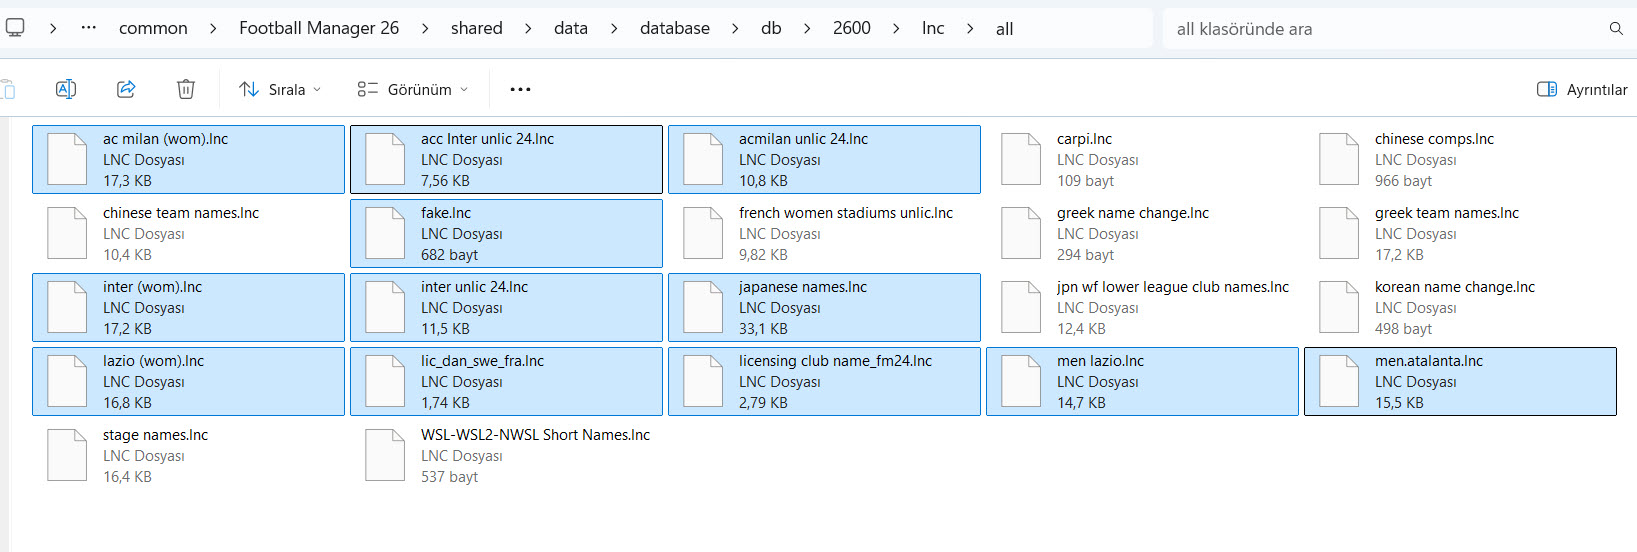Viewport: 1637px width, 552px height.
Task: Go to the database folder in the breadcrumb
Action: click(x=674, y=28)
